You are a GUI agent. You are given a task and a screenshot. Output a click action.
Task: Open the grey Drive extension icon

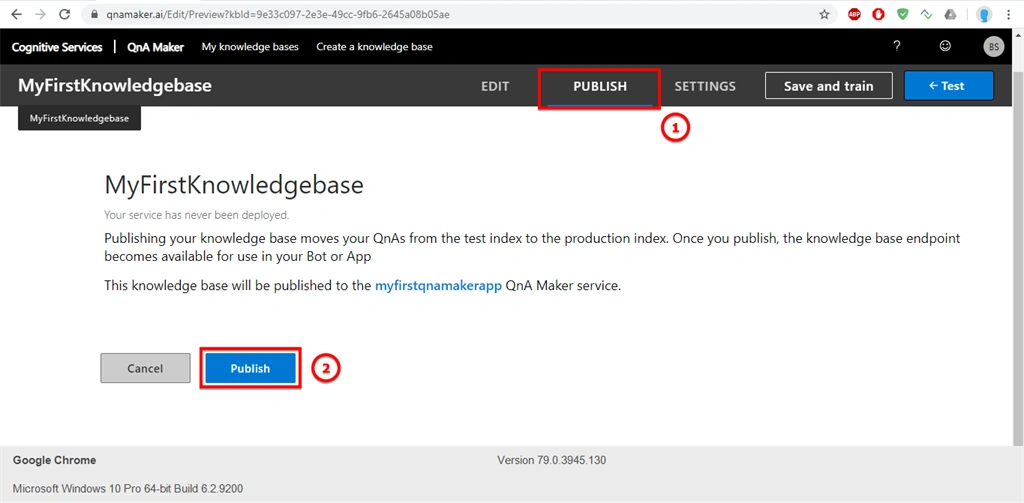pyautogui.click(x=950, y=14)
